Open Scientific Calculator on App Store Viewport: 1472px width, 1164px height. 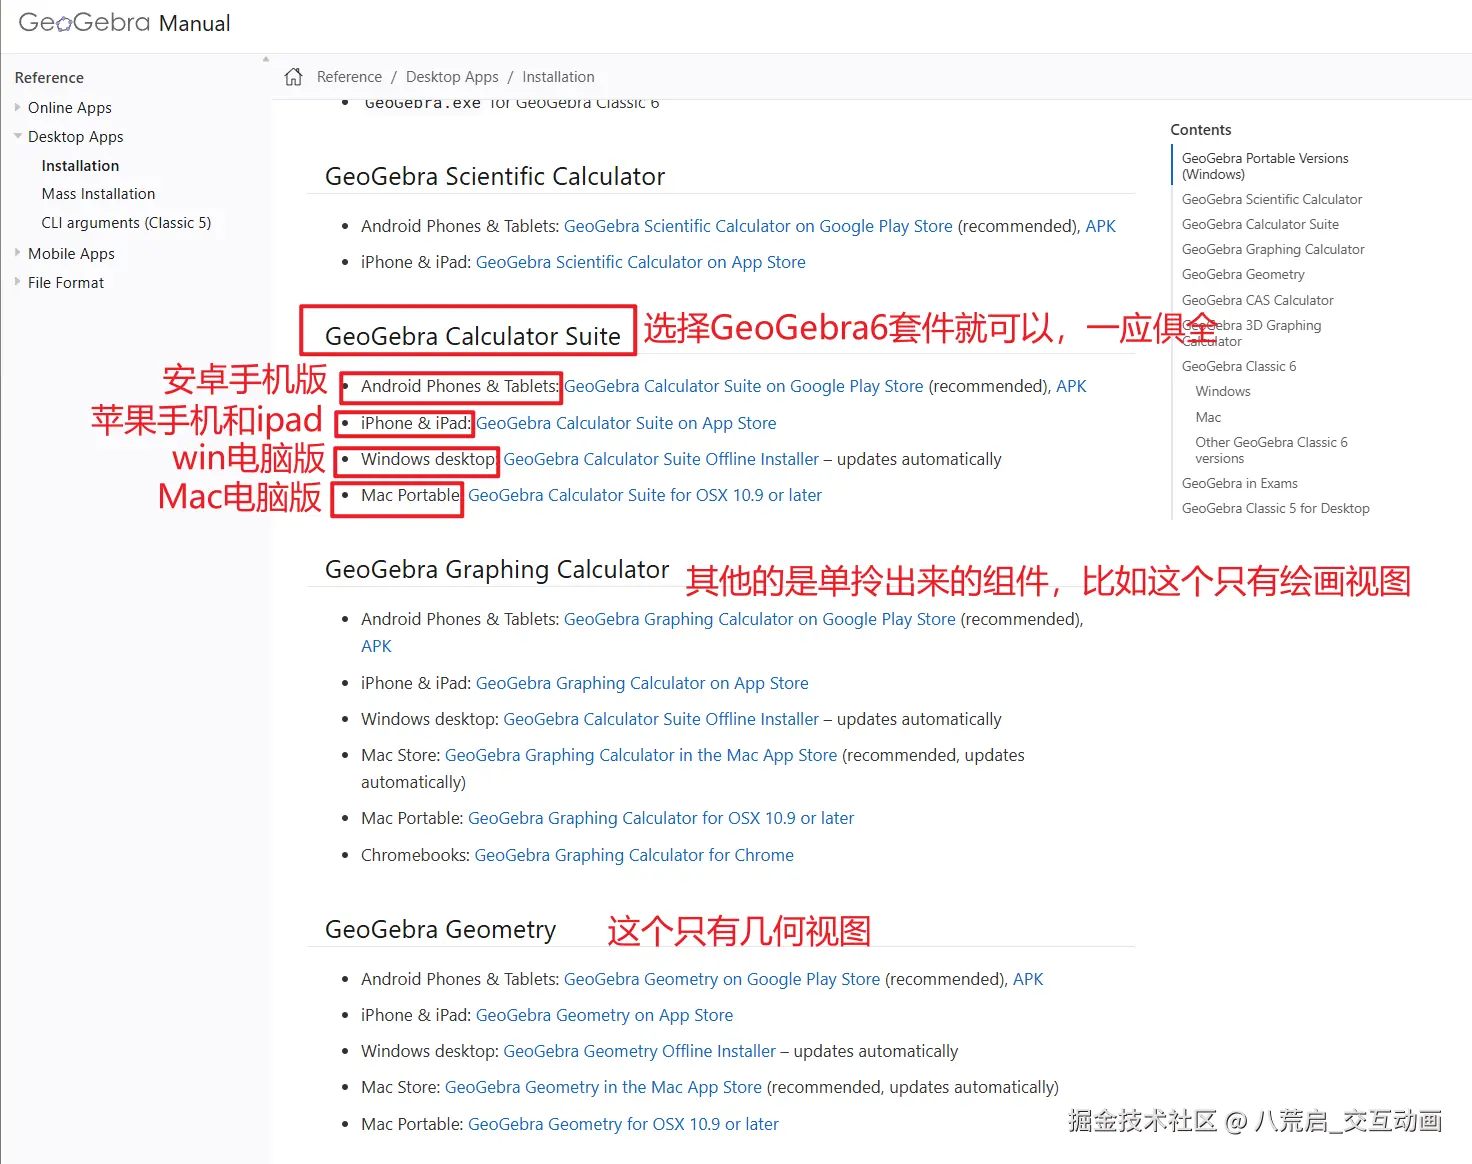click(x=640, y=262)
